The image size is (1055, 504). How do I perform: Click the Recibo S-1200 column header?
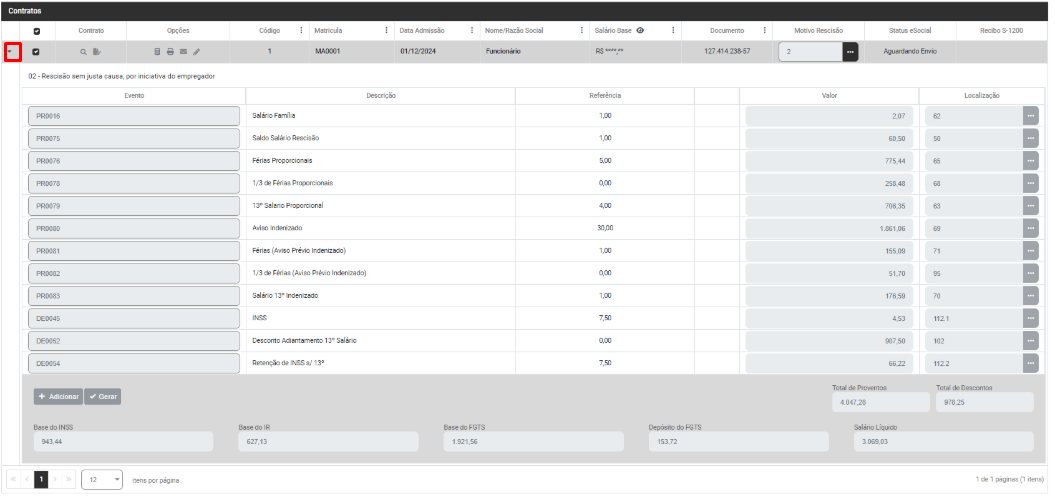1001,31
